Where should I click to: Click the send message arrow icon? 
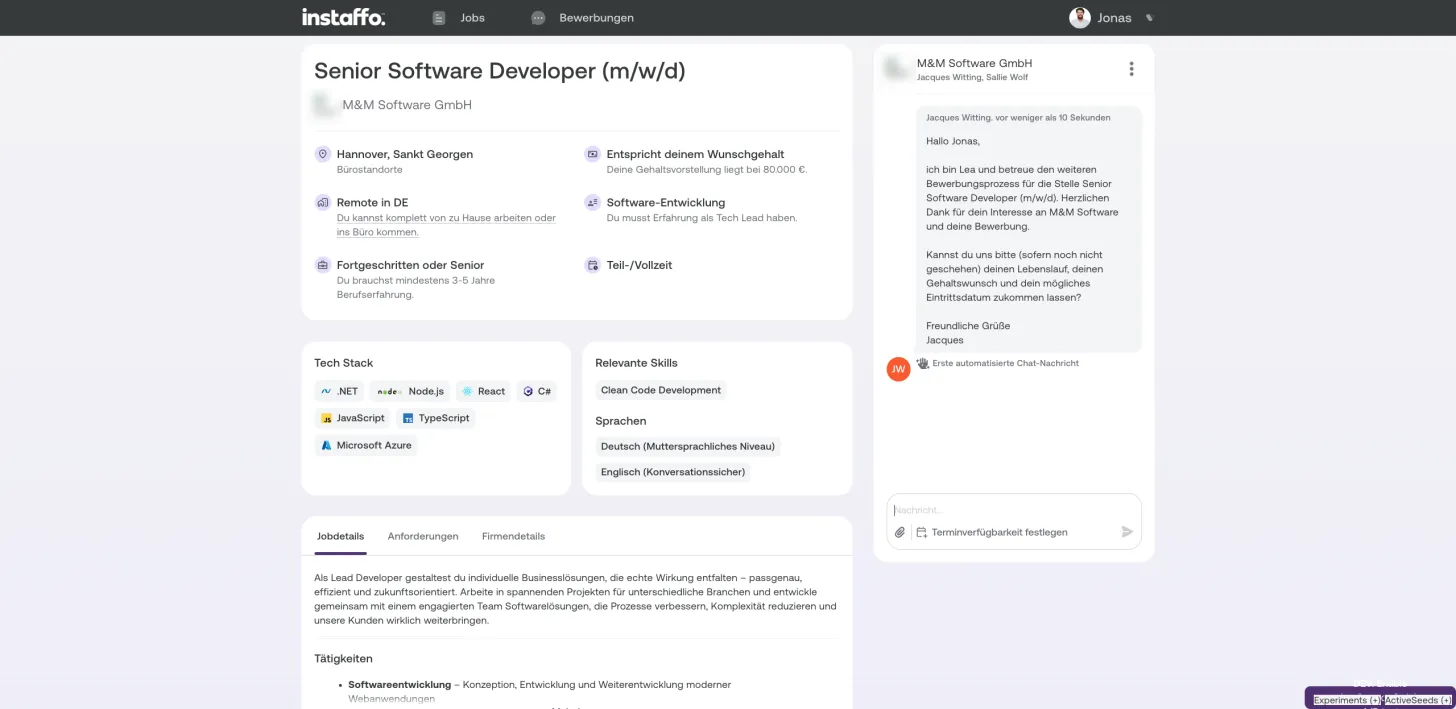(1127, 532)
